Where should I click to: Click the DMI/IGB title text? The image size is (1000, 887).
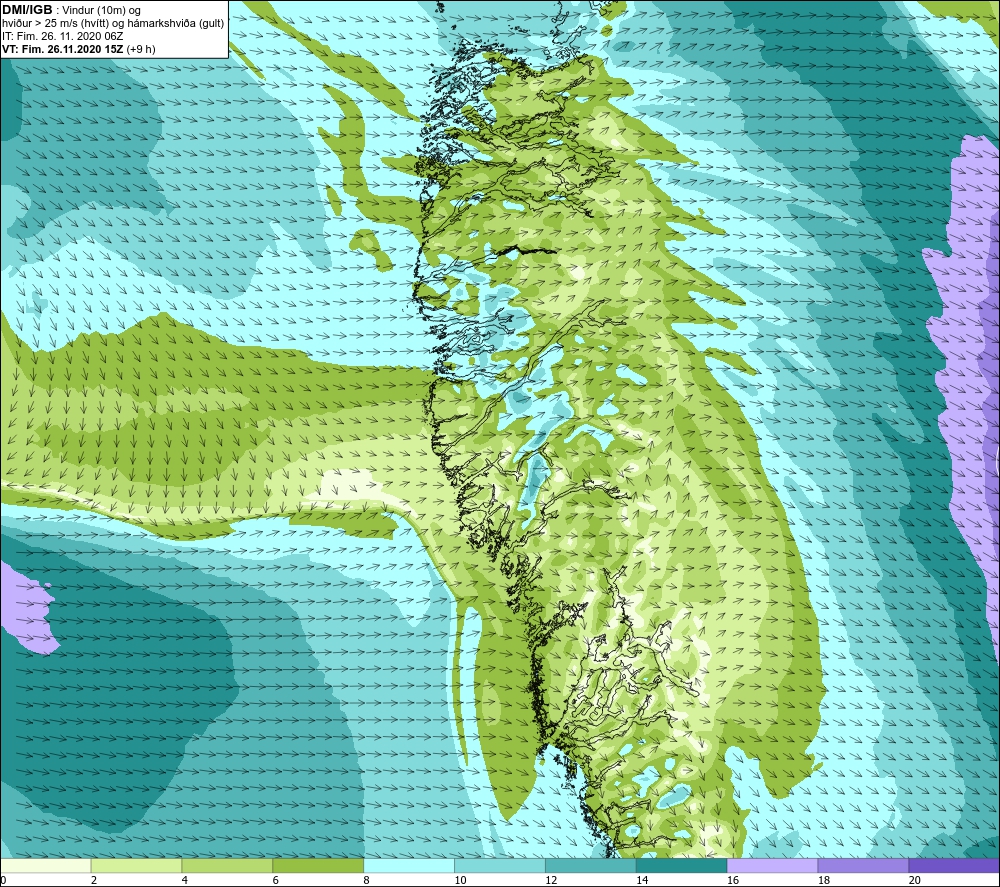(27, 10)
